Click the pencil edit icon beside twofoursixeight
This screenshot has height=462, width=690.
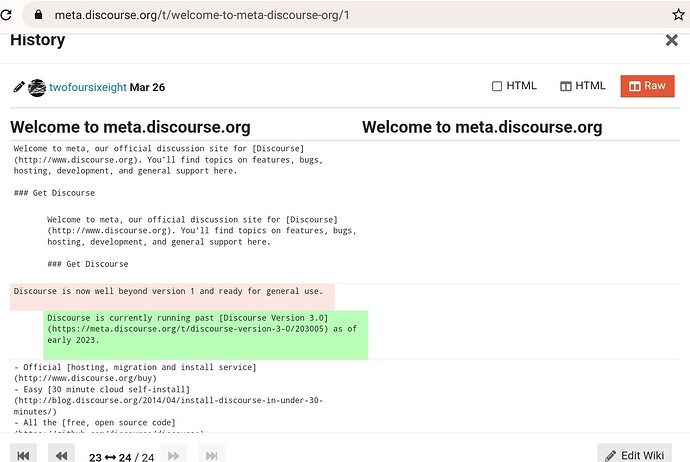pos(18,87)
